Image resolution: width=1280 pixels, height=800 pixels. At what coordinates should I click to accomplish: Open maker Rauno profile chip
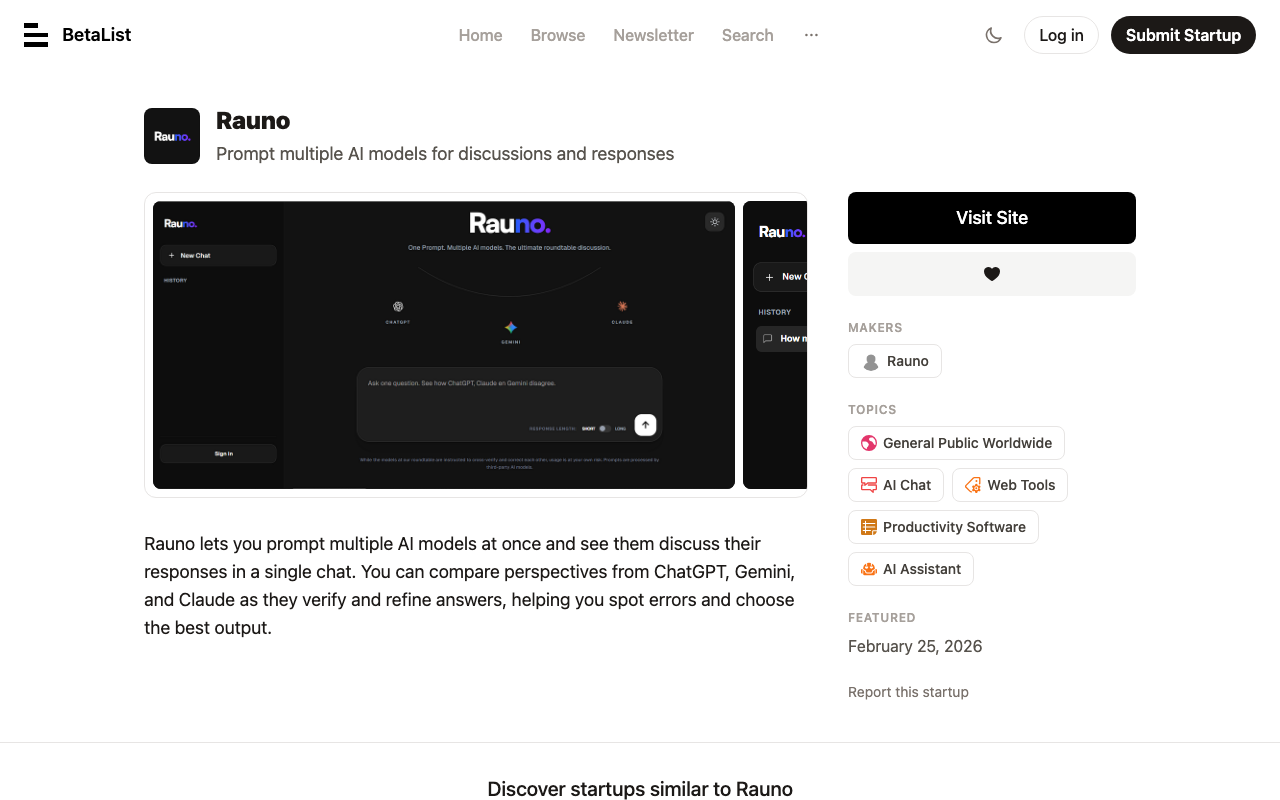895,361
